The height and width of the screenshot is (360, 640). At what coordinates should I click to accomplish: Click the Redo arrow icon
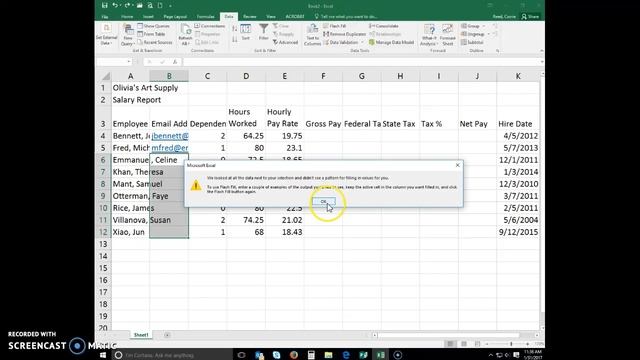[x=127, y=5]
